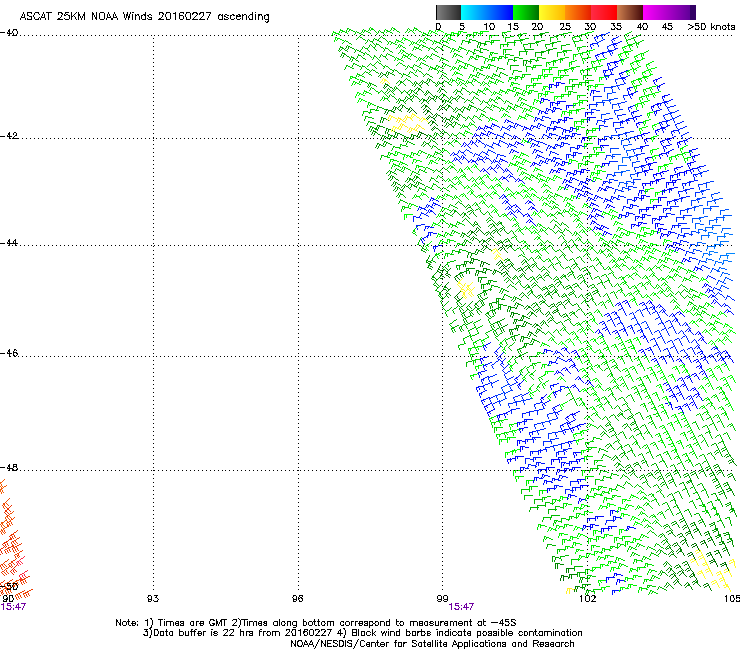Click the "35" label under the color bar

point(616,27)
